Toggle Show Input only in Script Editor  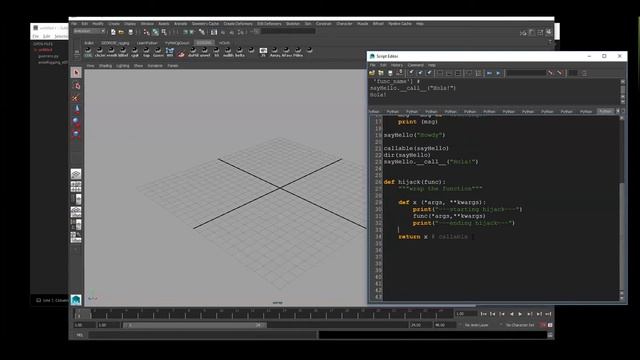coord(449,73)
